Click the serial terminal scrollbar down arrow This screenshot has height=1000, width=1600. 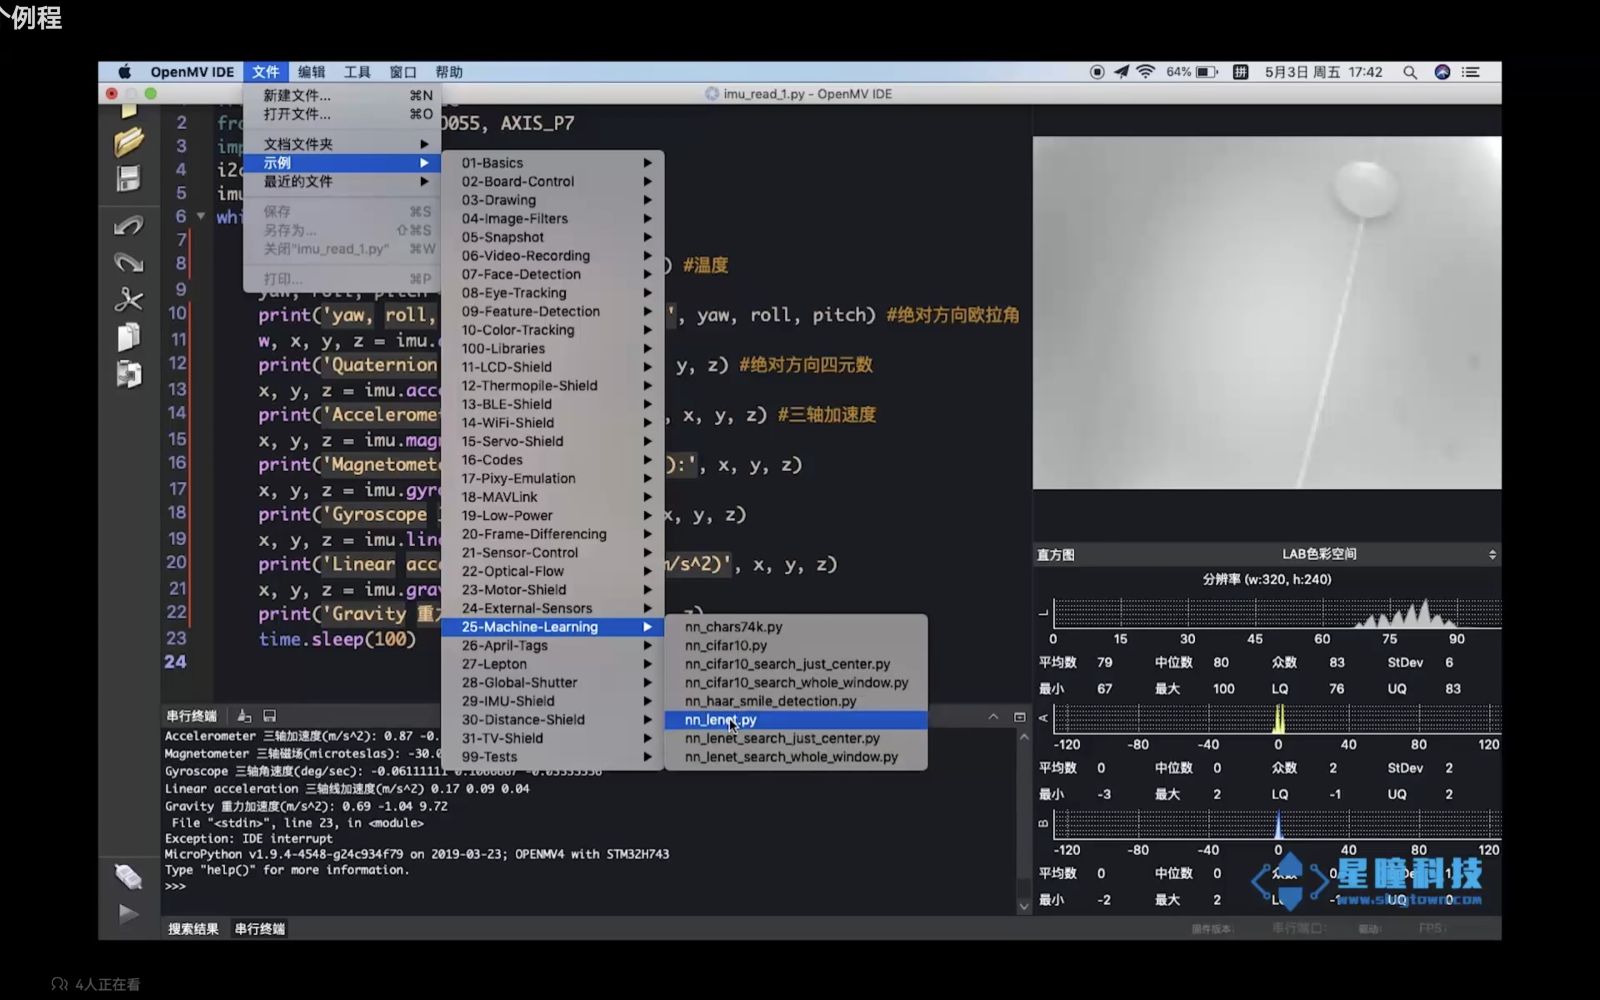point(1023,906)
